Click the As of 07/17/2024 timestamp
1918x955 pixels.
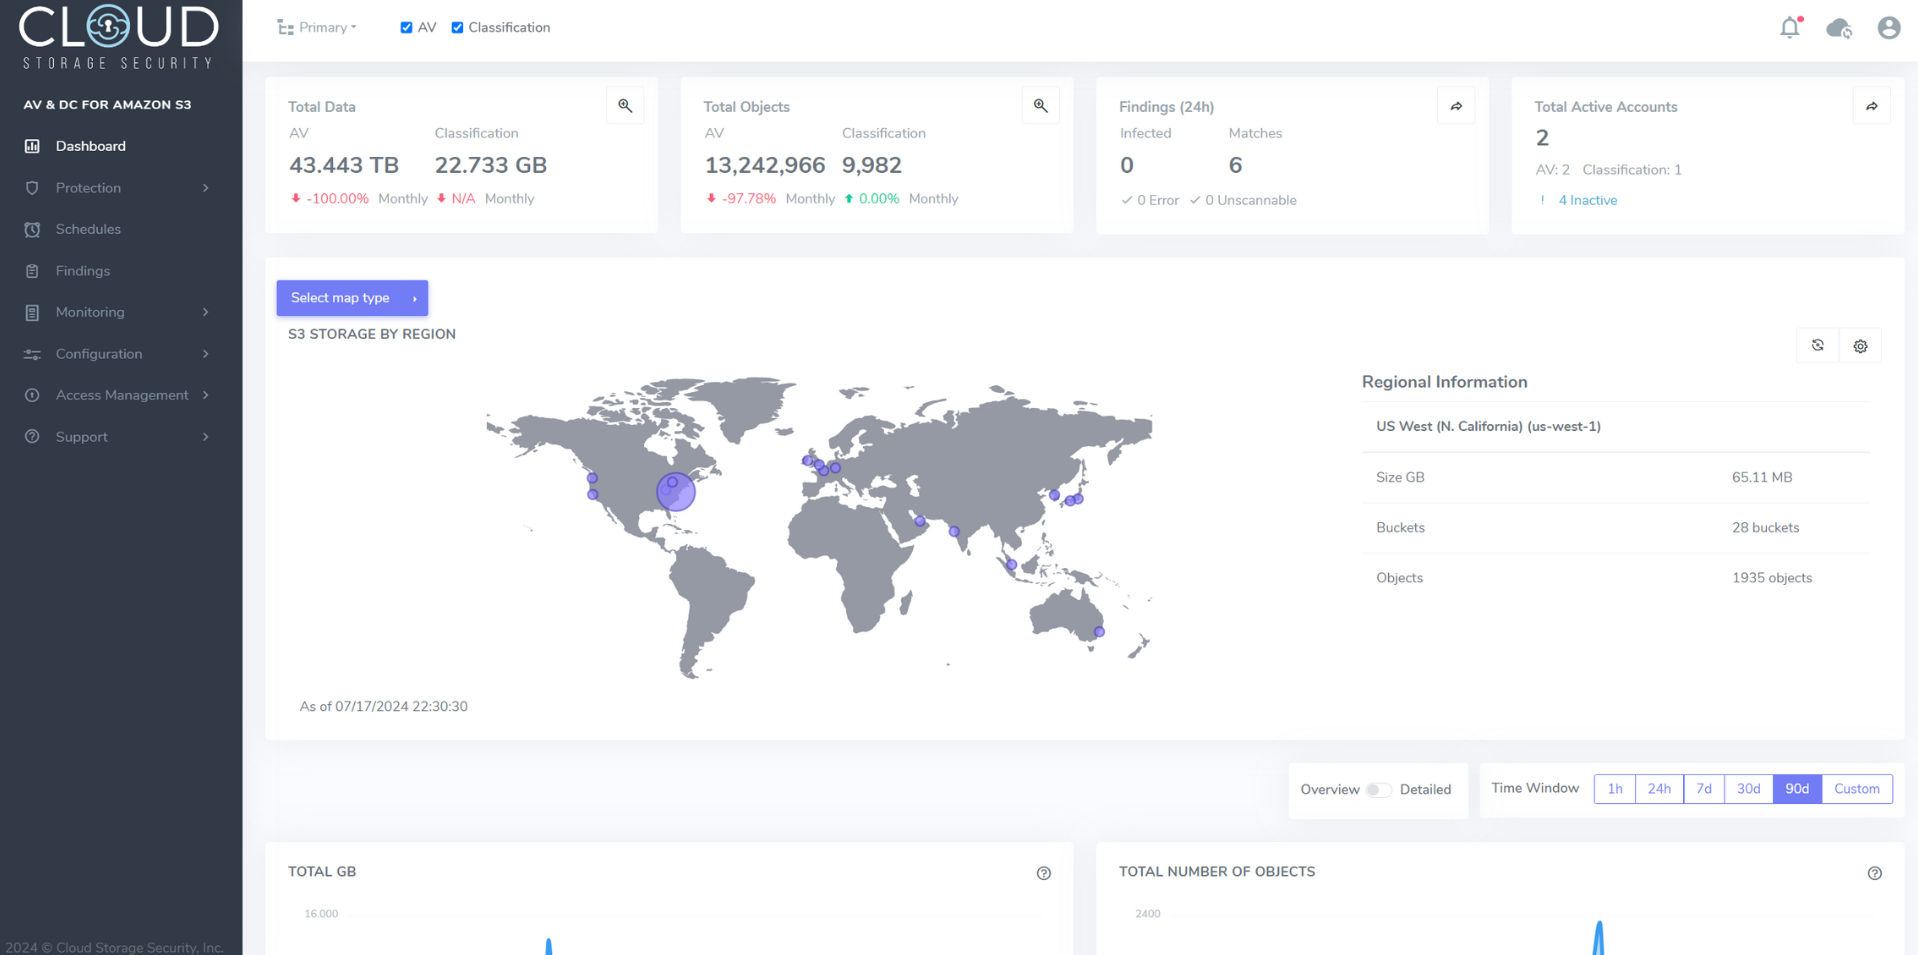tap(384, 706)
